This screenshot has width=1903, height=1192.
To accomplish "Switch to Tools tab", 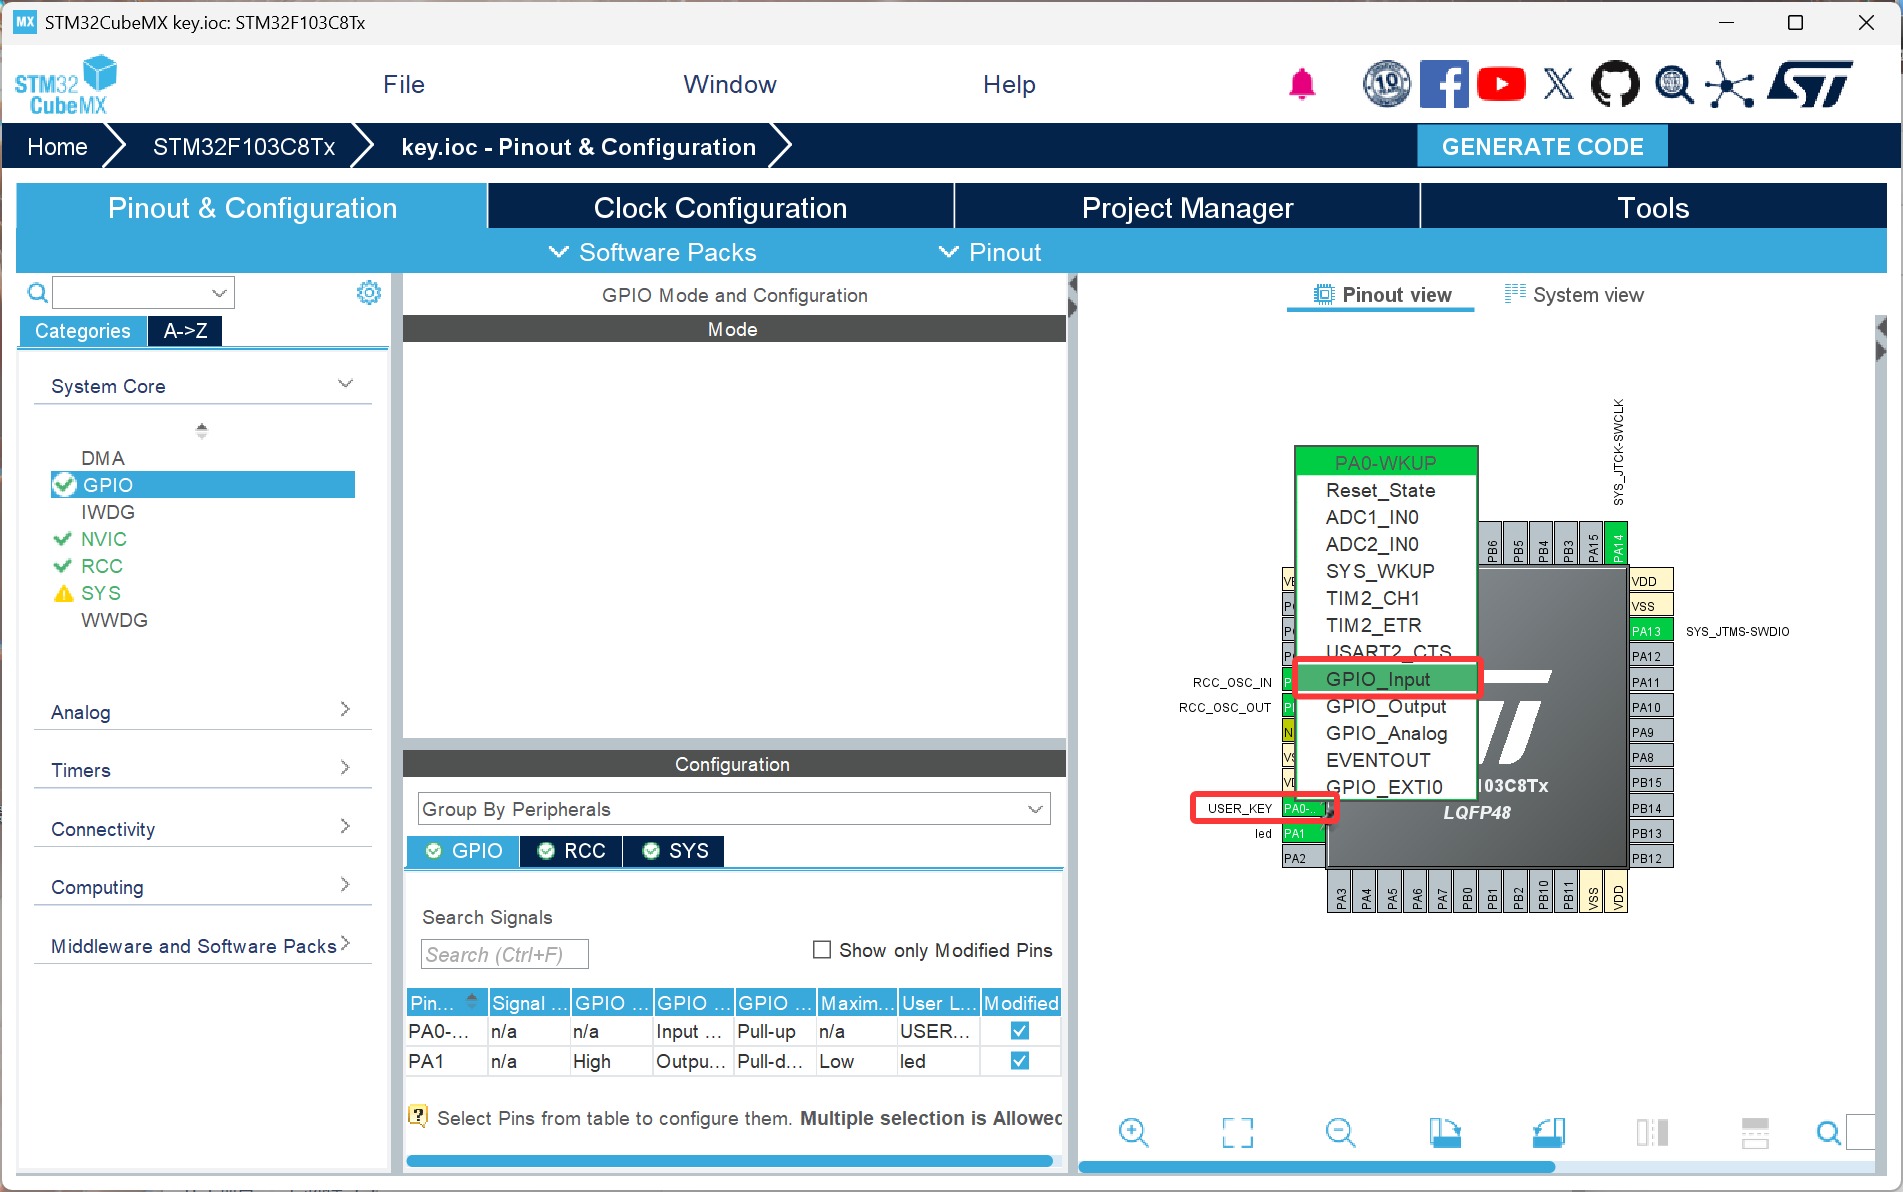I will (1653, 207).
